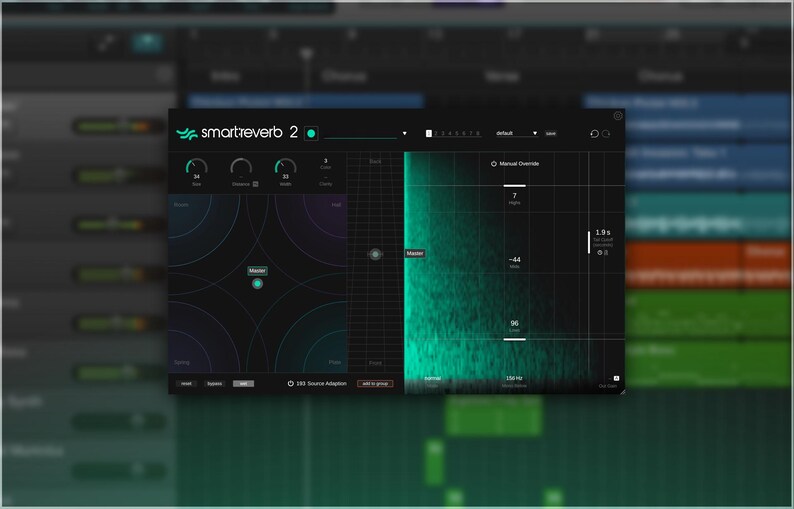This screenshot has height=509, width=794.
Task: Click the Hall corner of the reverb matrix
Action: [x=336, y=205]
